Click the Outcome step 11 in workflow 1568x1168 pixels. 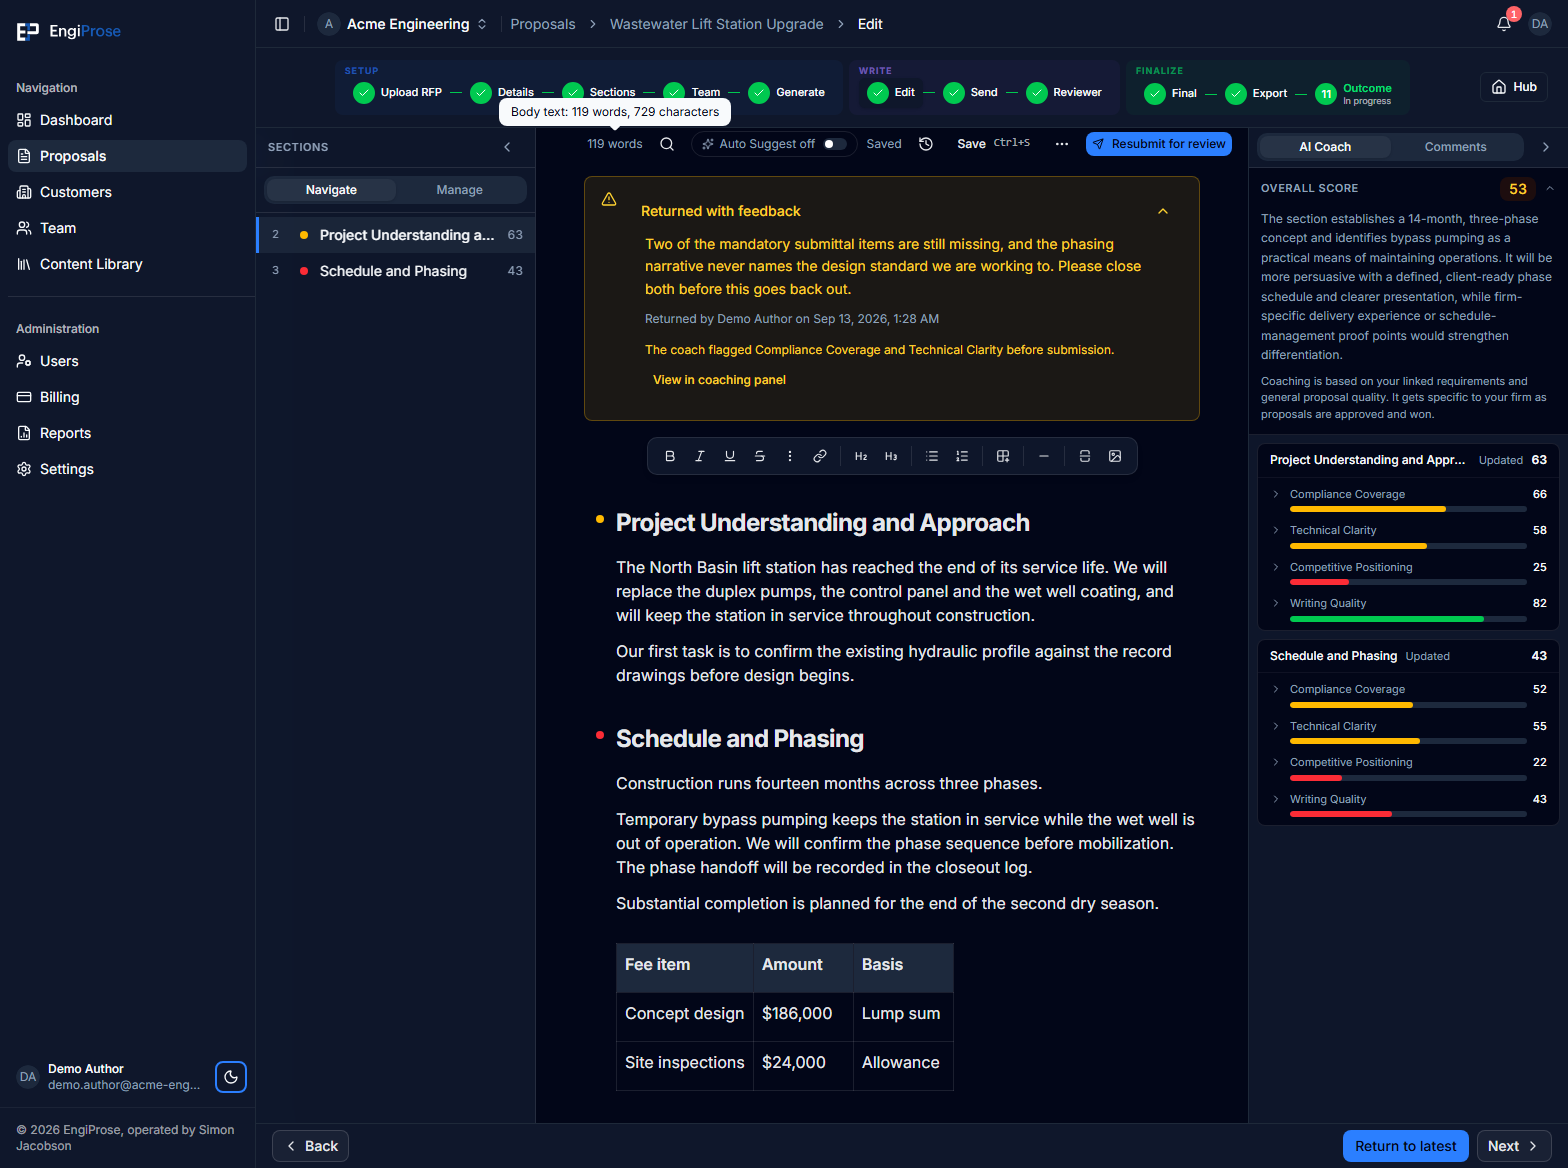1354,94
